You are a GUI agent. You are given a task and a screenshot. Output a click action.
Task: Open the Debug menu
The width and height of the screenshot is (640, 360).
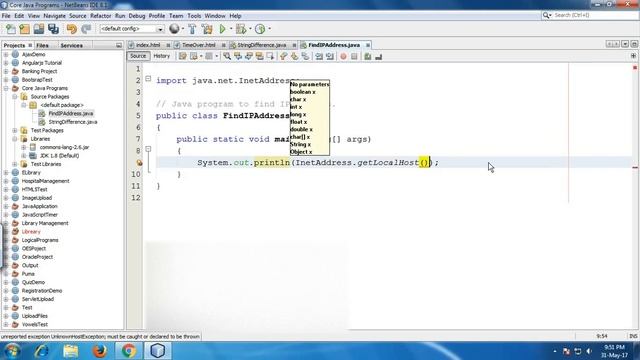[137, 16]
